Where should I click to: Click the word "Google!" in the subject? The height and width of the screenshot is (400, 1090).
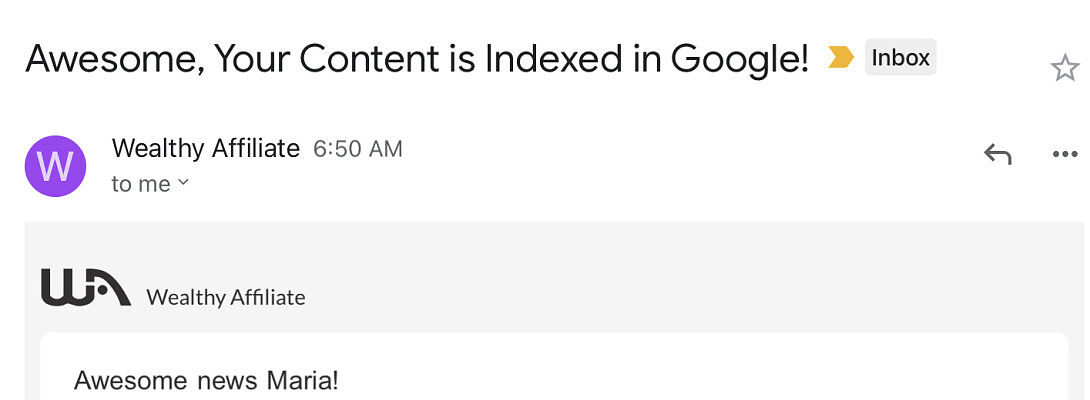coord(739,59)
